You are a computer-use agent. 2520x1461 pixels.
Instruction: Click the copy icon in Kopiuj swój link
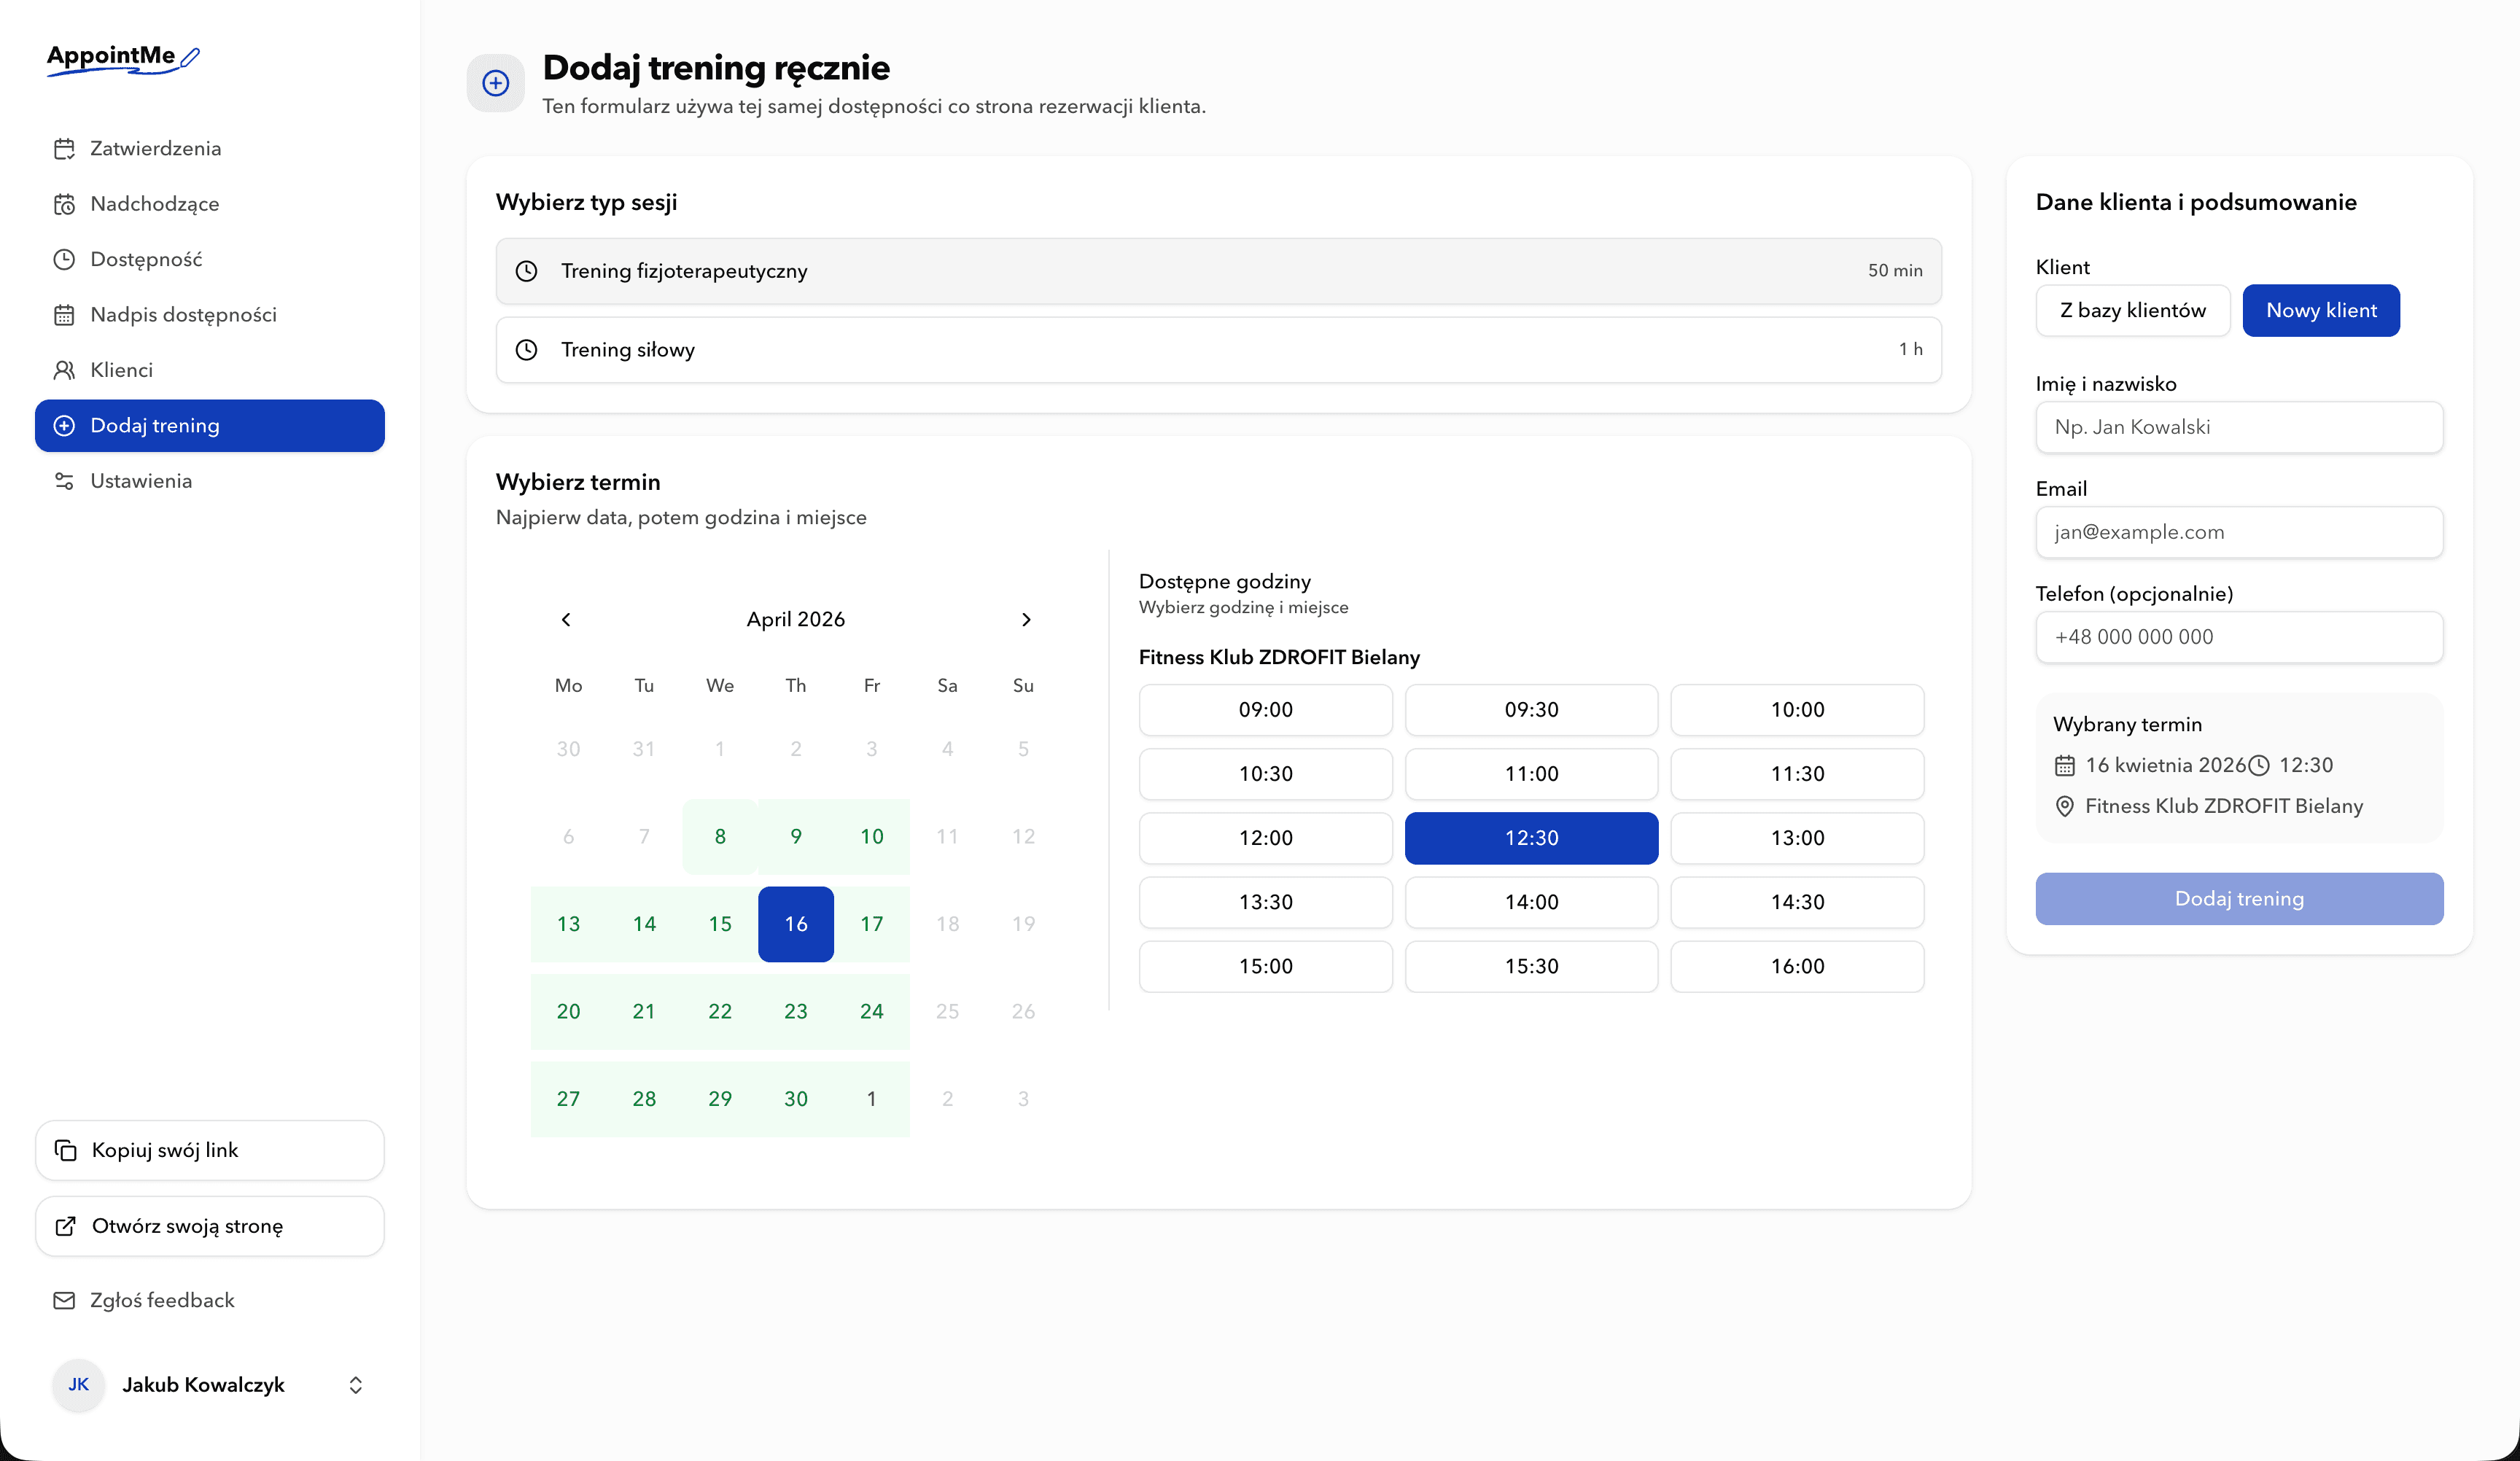[x=66, y=1150]
